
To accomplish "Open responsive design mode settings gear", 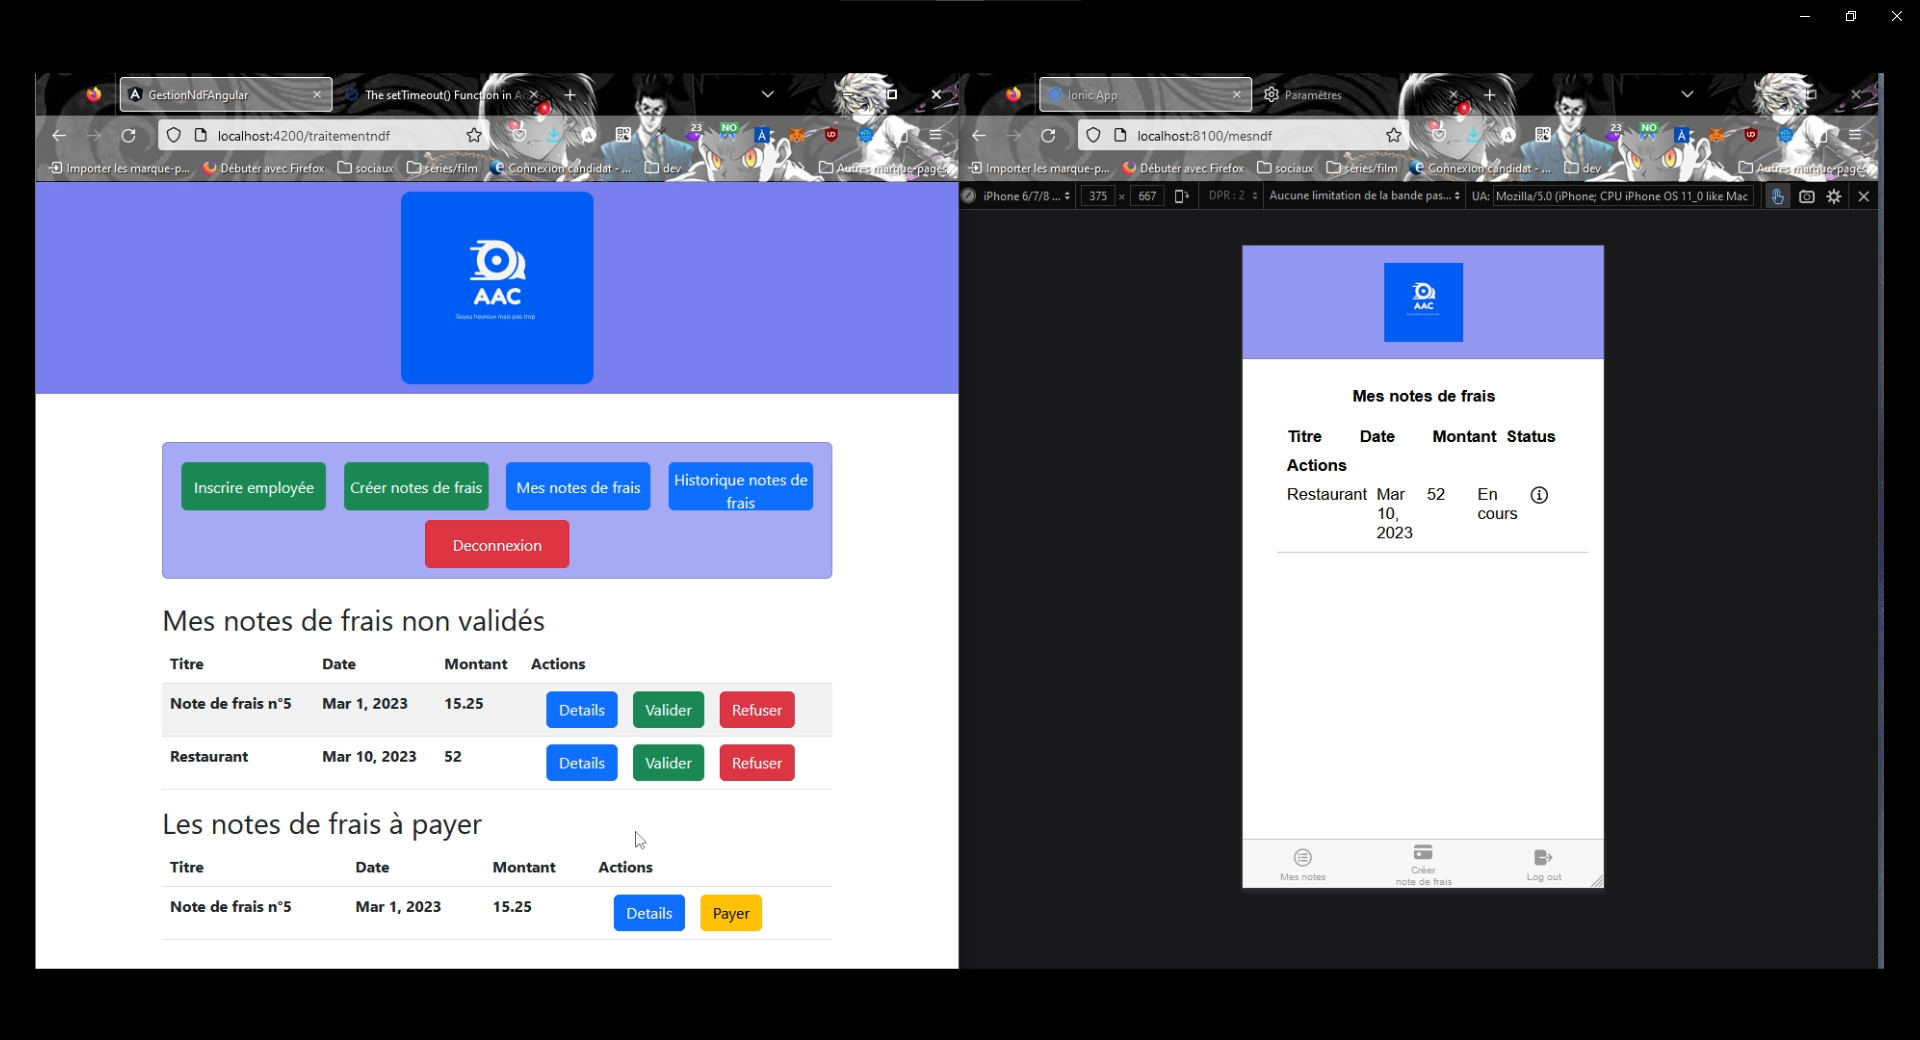I will (x=1834, y=197).
